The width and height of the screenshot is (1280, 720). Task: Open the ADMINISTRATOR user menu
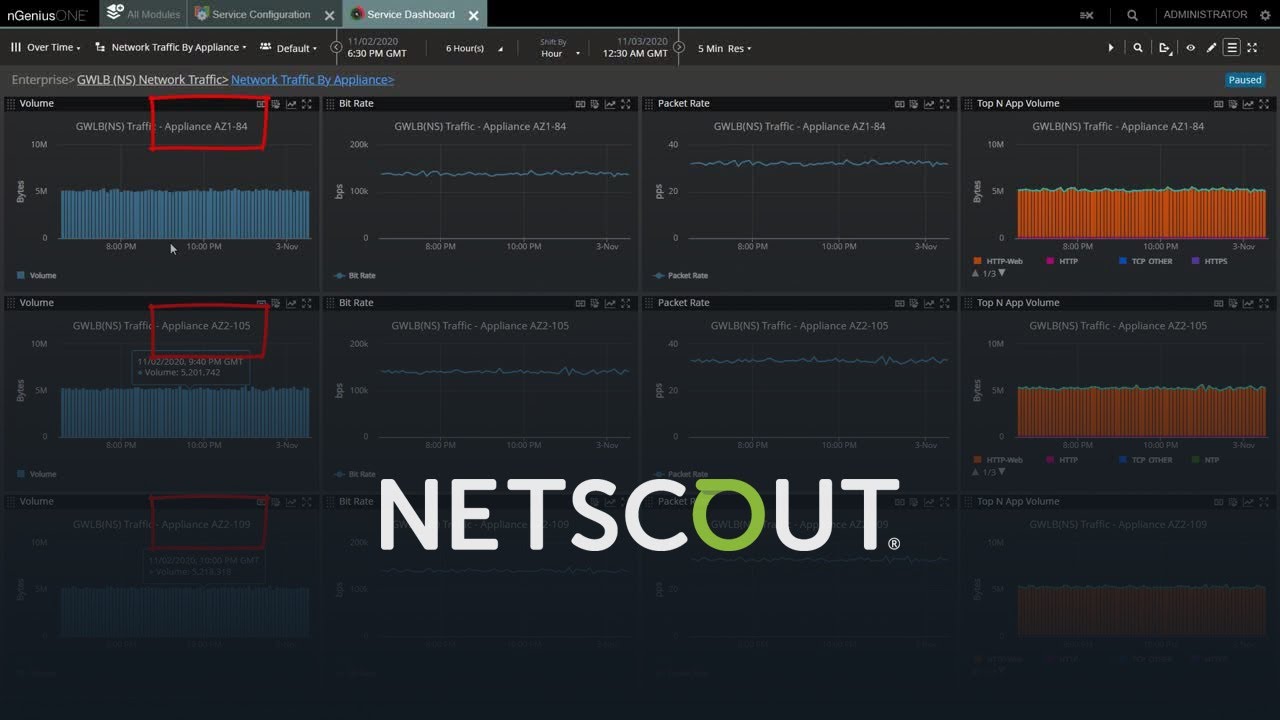point(1205,15)
